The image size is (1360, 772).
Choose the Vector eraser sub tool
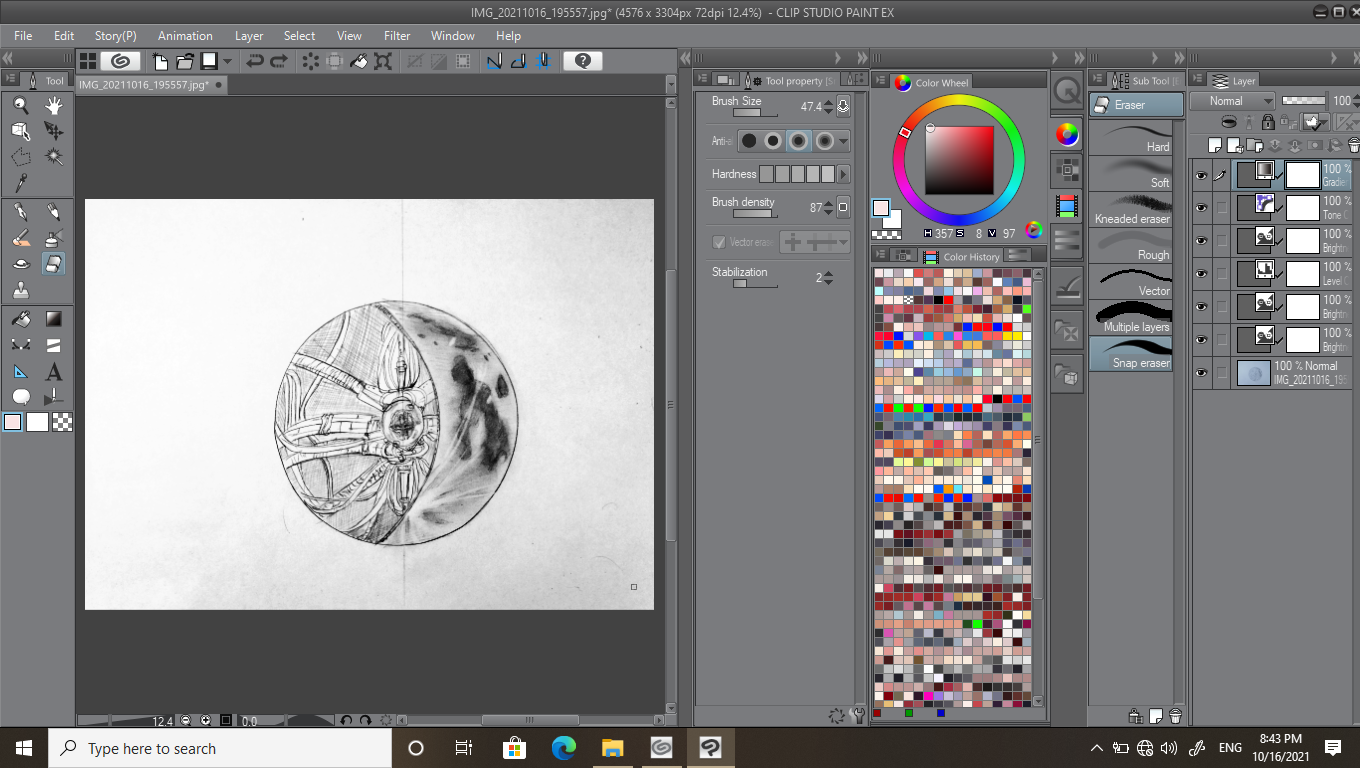pyautogui.click(x=1130, y=282)
